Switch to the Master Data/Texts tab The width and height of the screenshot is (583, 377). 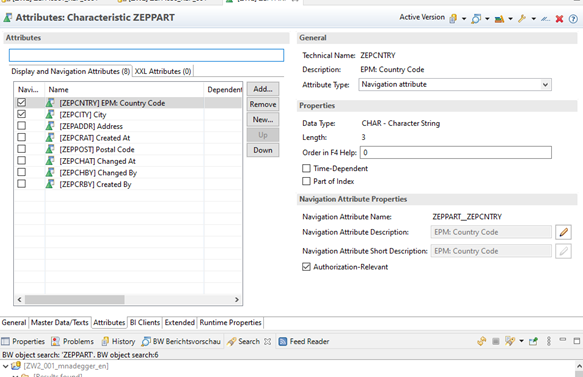tap(59, 322)
